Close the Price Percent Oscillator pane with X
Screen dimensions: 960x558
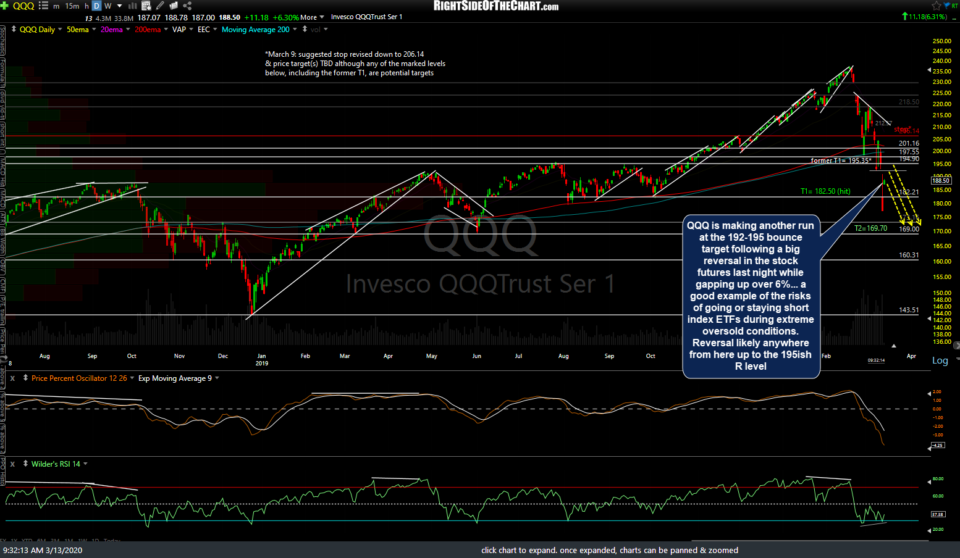point(13,379)
